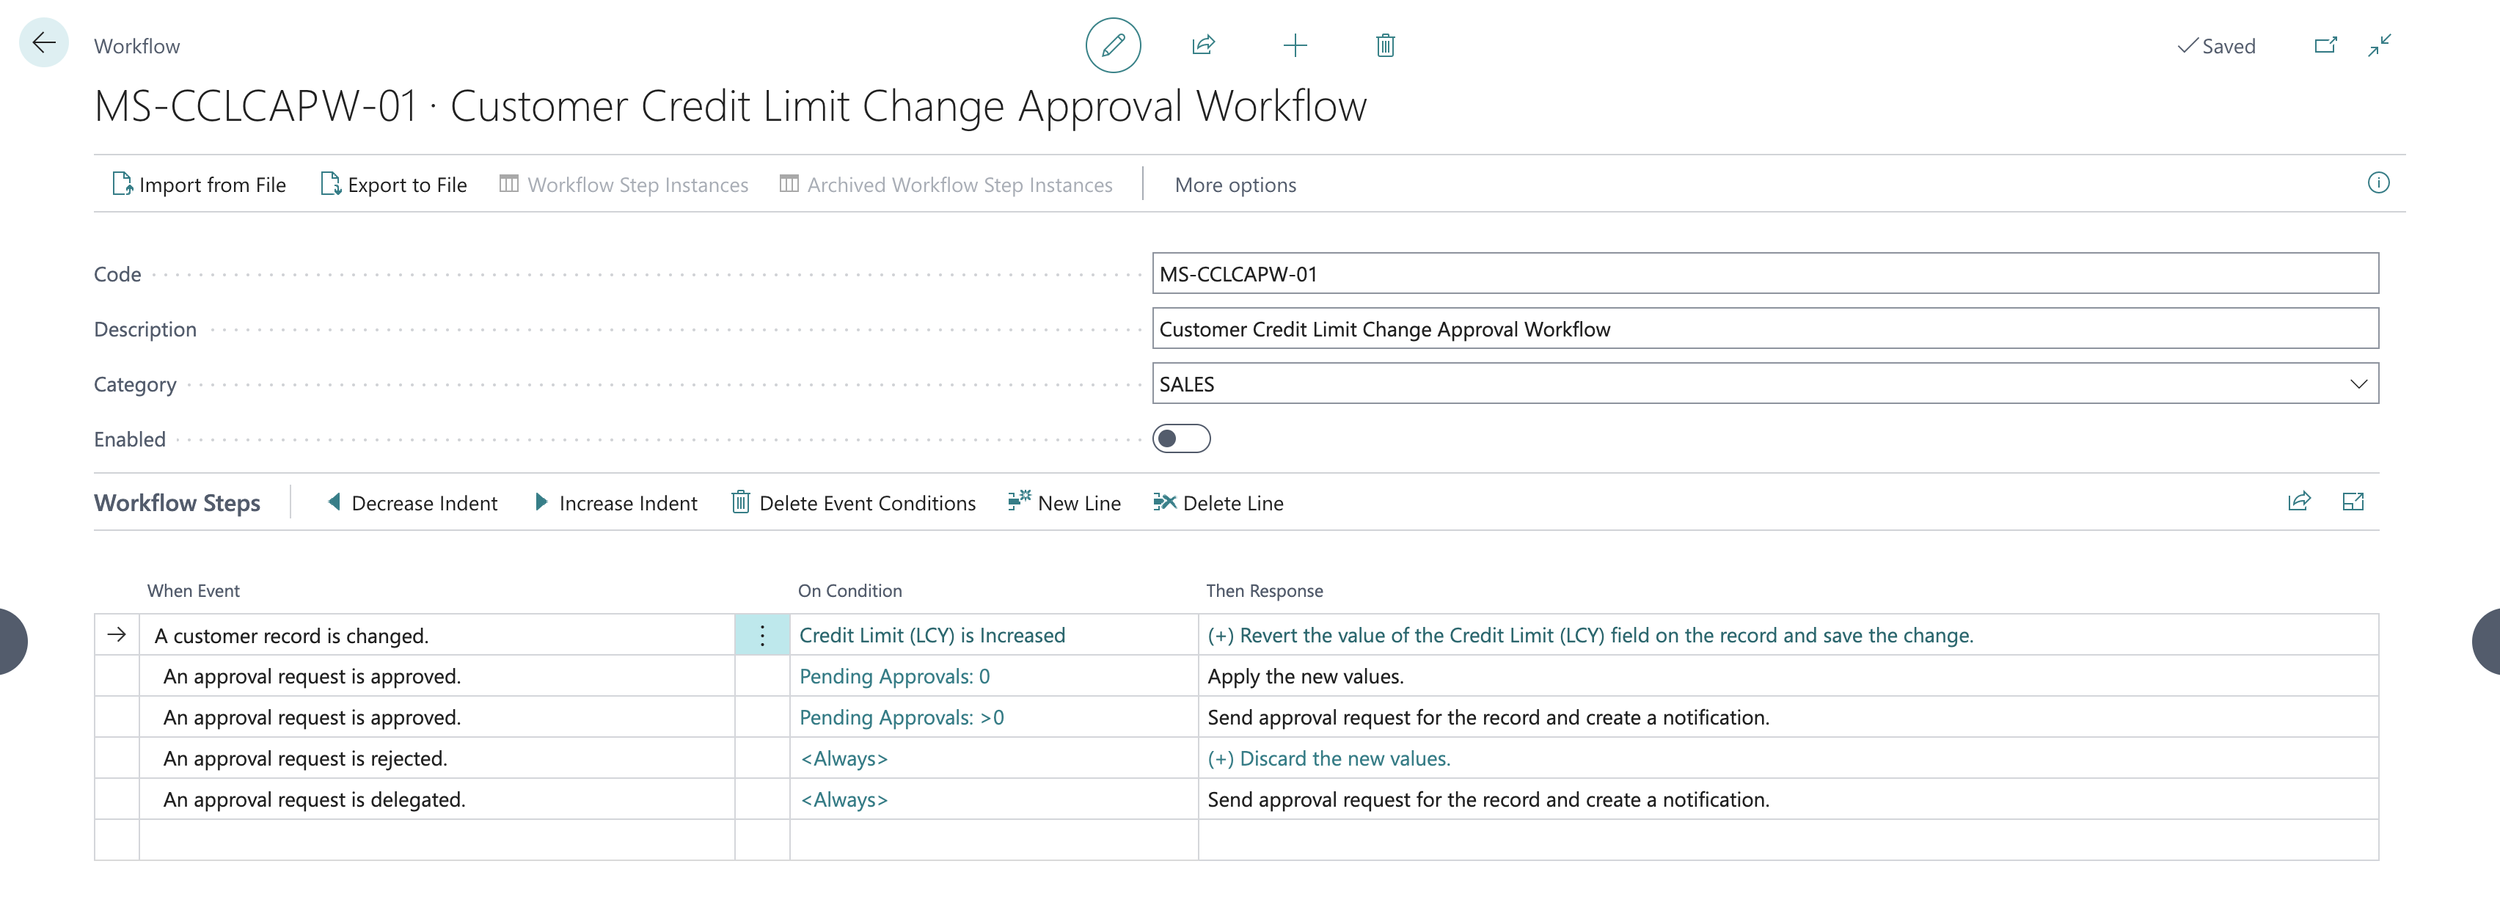
Task: Remove the step with Delete Line
Action: [1218, 503]
